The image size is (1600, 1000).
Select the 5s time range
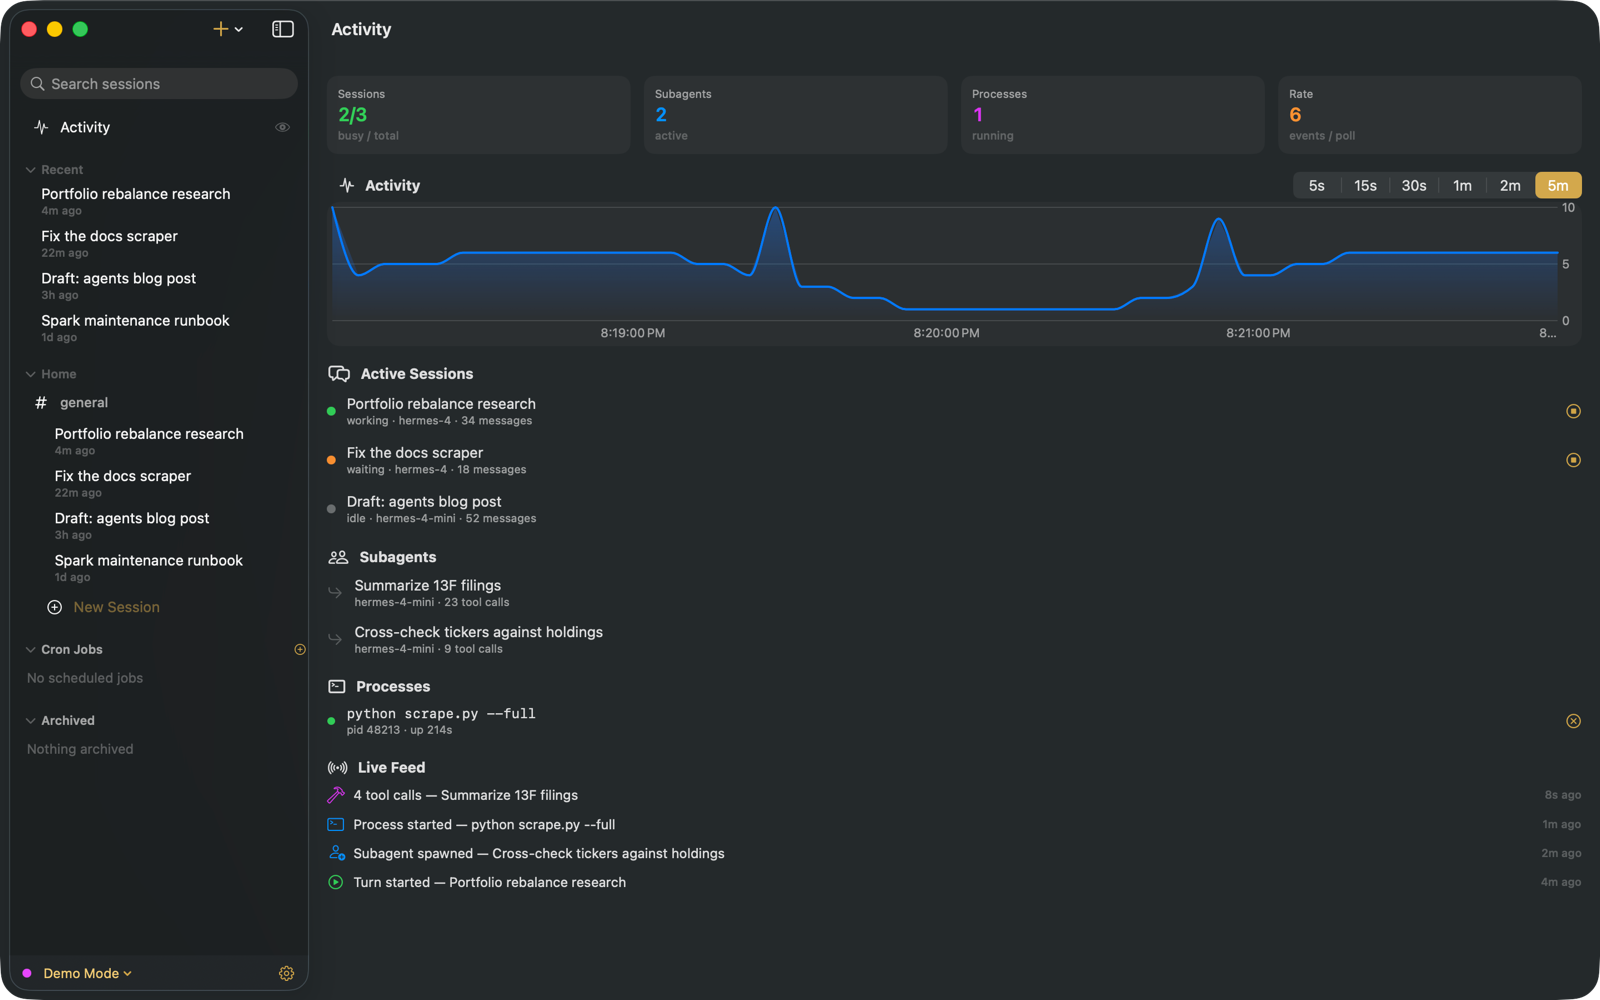point(1317,185)
